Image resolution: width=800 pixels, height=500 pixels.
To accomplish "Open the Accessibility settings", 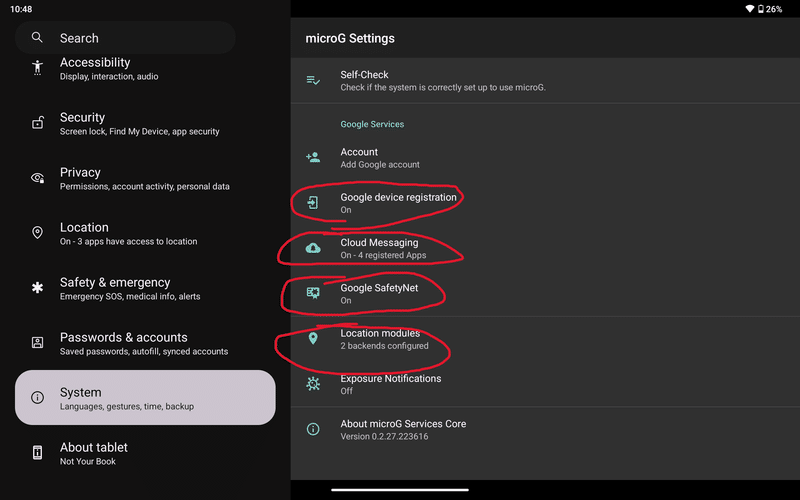I will (x=145, y=68).
